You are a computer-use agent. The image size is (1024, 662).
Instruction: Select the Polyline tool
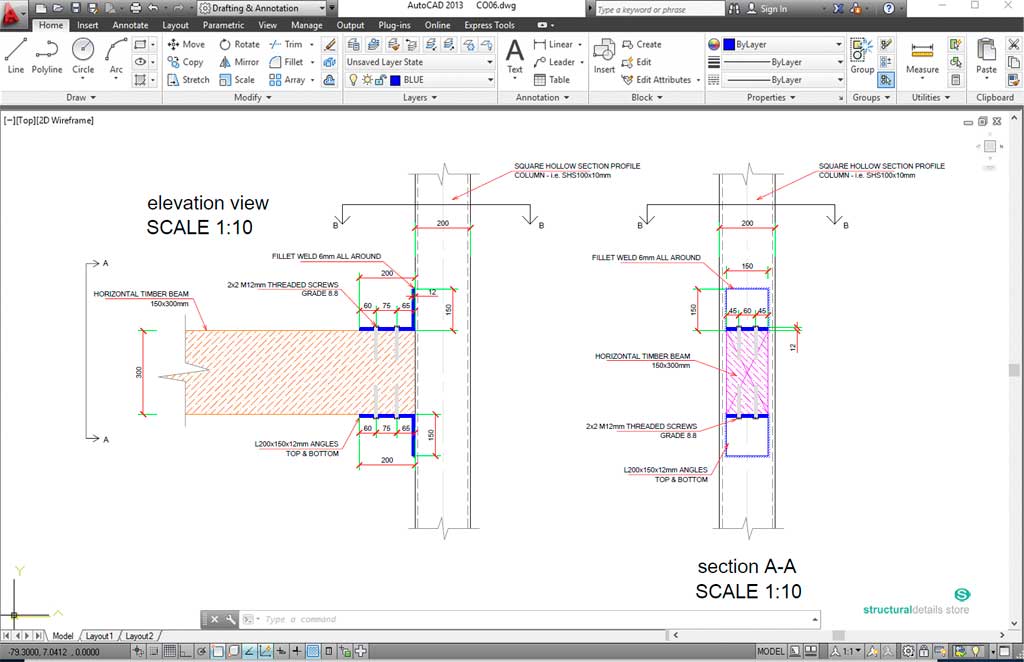tap(46, 57)
